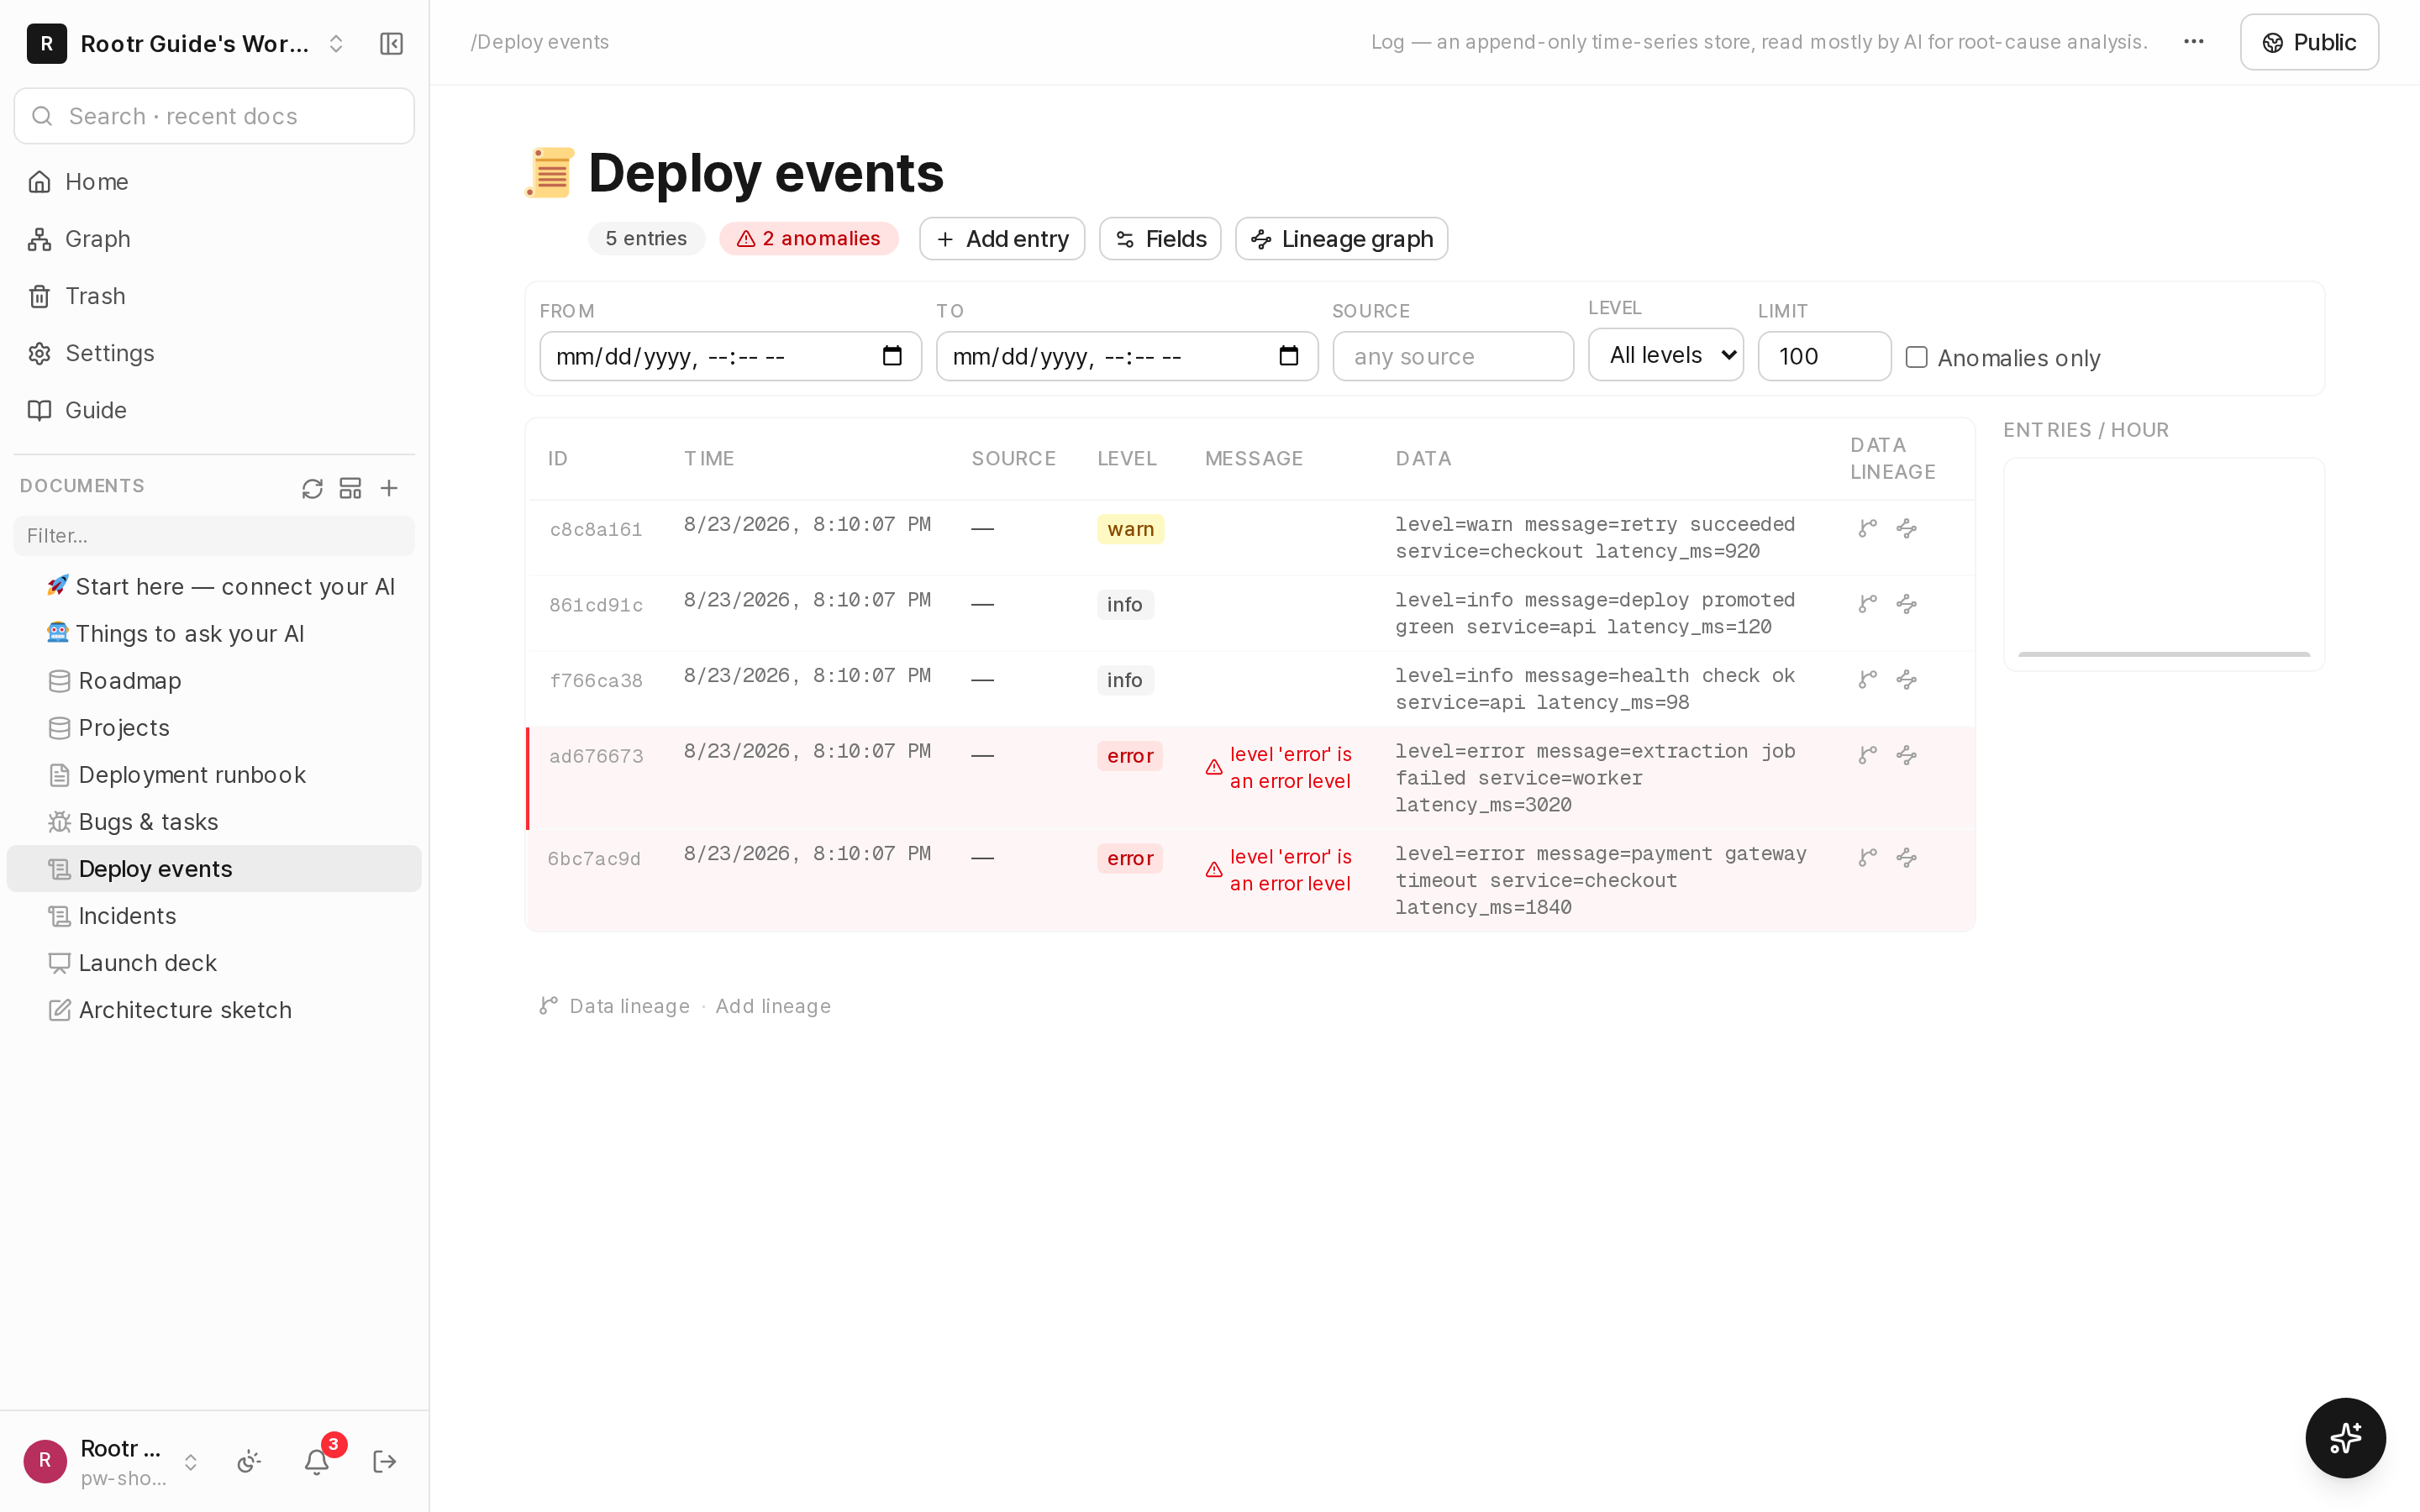Expand the user account switcher chevrons
Viewport: 2420px width, 1512px height.
tap(190, 1462)
